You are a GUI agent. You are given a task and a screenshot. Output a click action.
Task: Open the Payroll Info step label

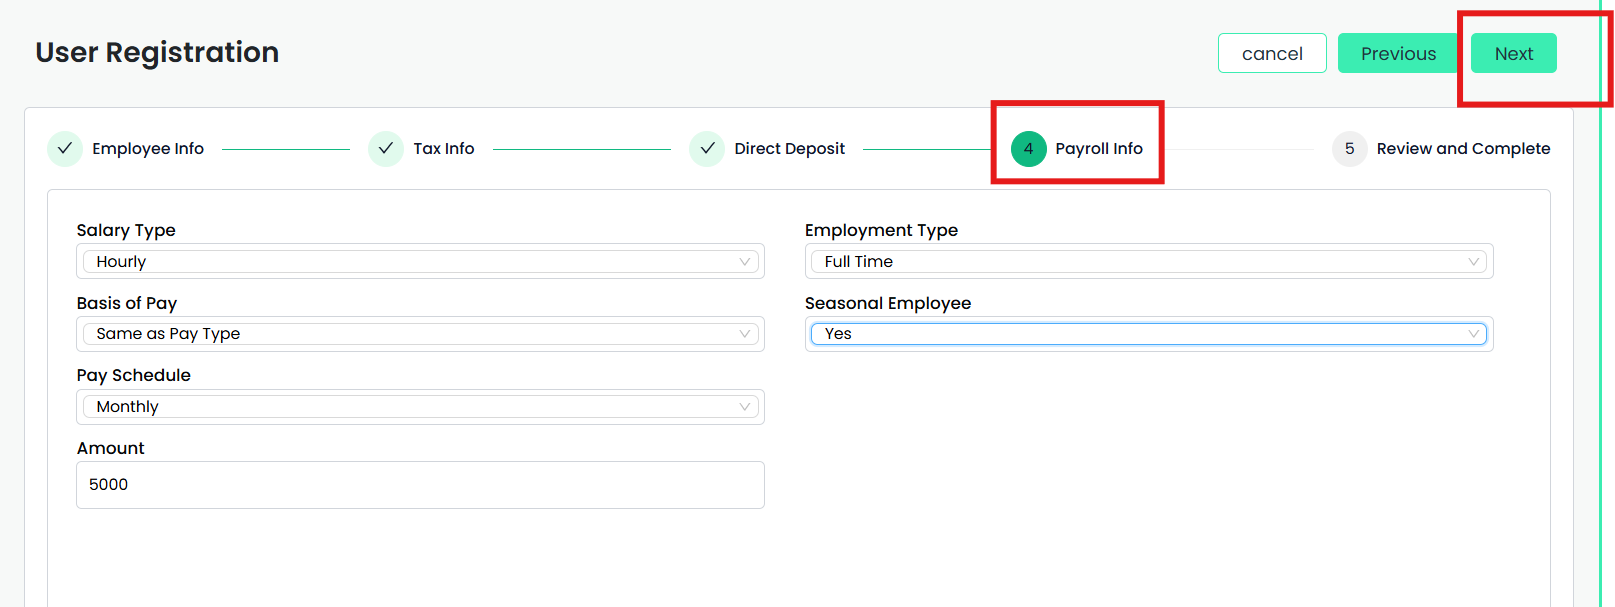coord(1099,148)
